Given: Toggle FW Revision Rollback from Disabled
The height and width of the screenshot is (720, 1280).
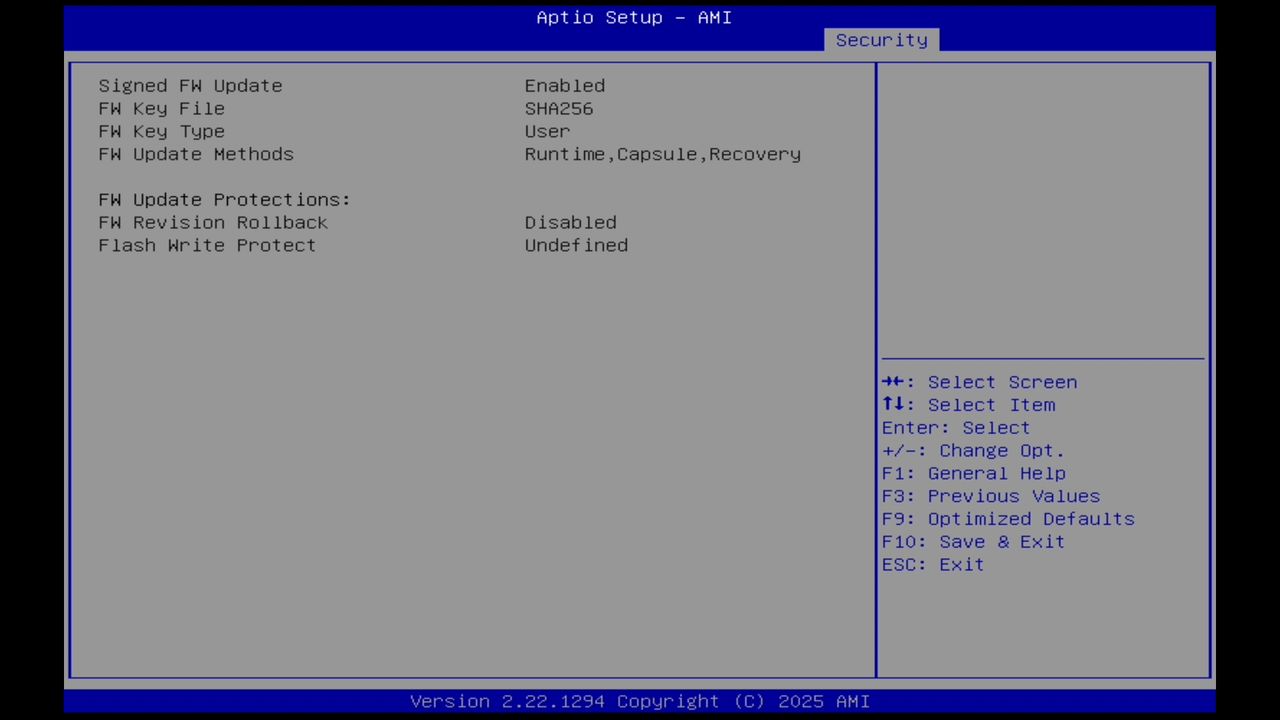Looking at the screenshot, I should (570, 222).
